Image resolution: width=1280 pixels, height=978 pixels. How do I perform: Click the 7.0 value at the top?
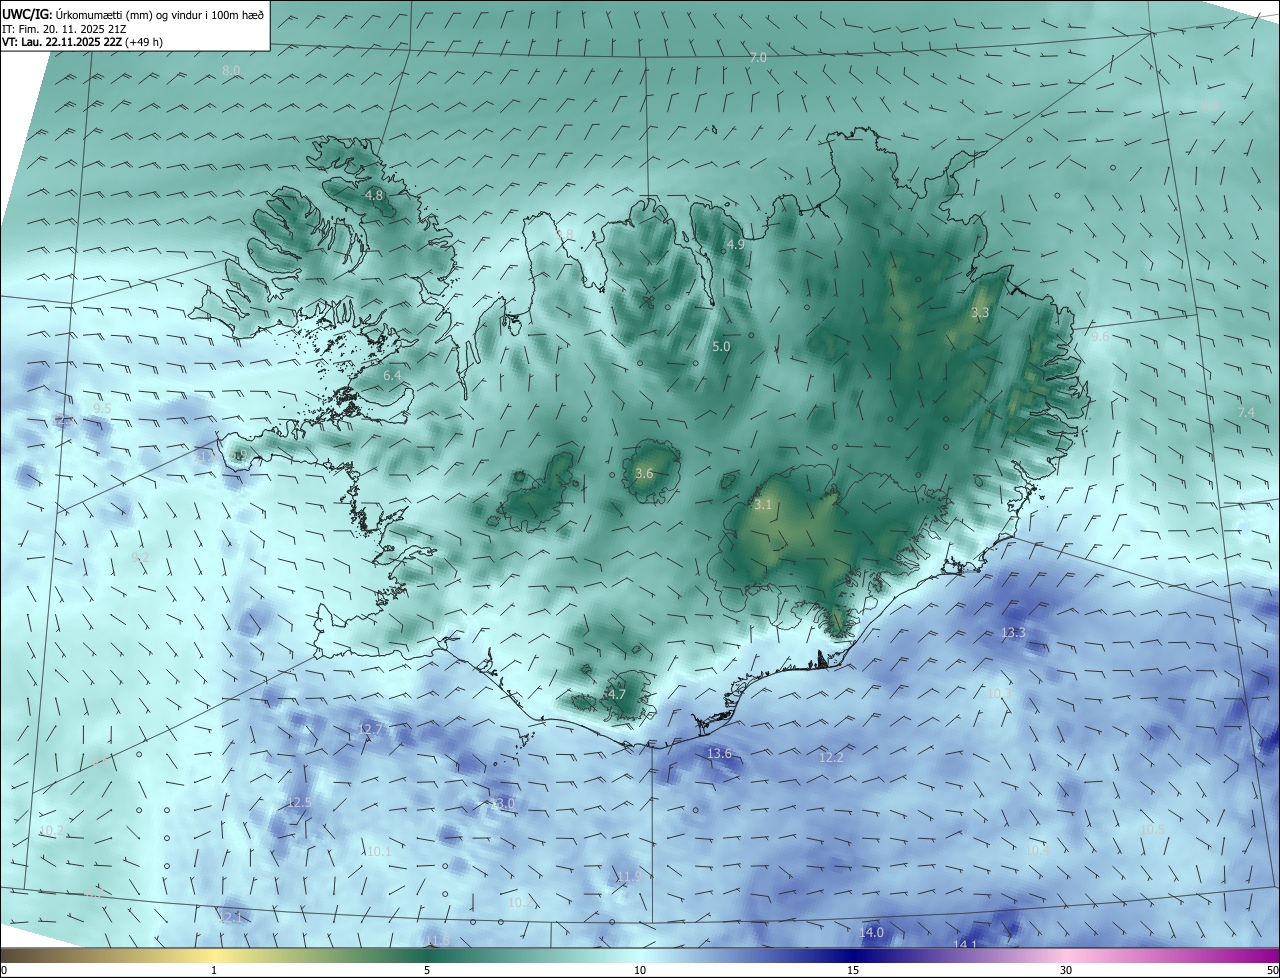758,58
